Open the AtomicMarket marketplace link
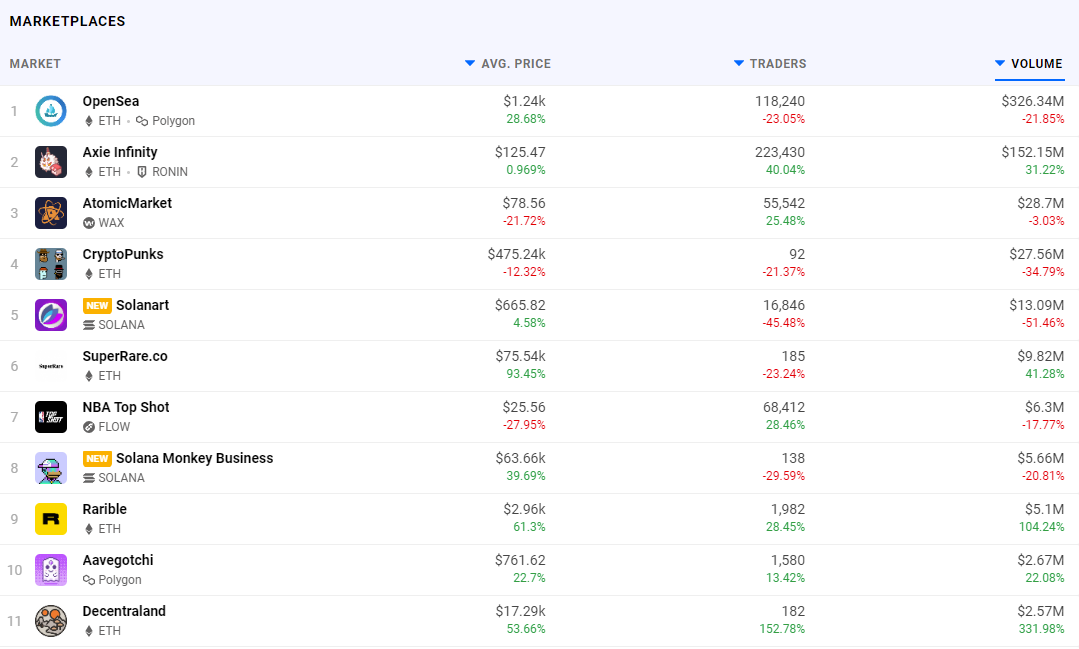 pos(127,203)
